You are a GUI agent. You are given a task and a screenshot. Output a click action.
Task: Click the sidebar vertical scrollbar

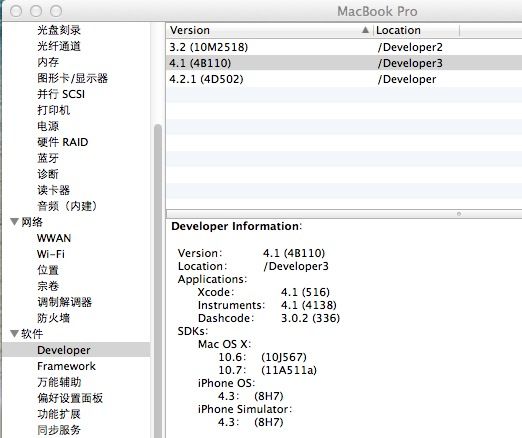pos(158,280)
